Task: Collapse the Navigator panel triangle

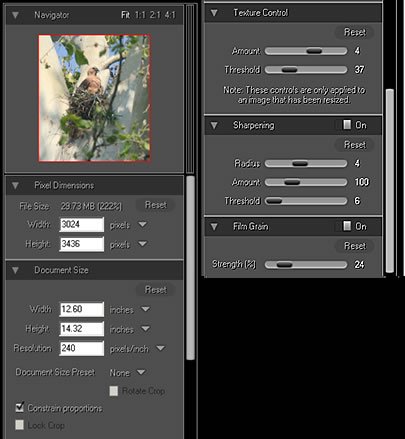Action: coord(15,15)
